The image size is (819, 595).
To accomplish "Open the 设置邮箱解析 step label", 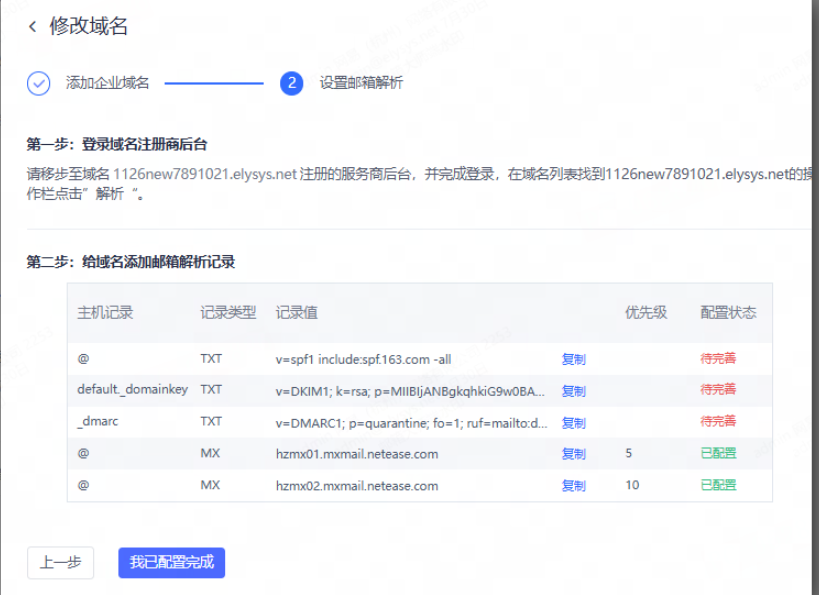I will [361, 83].
